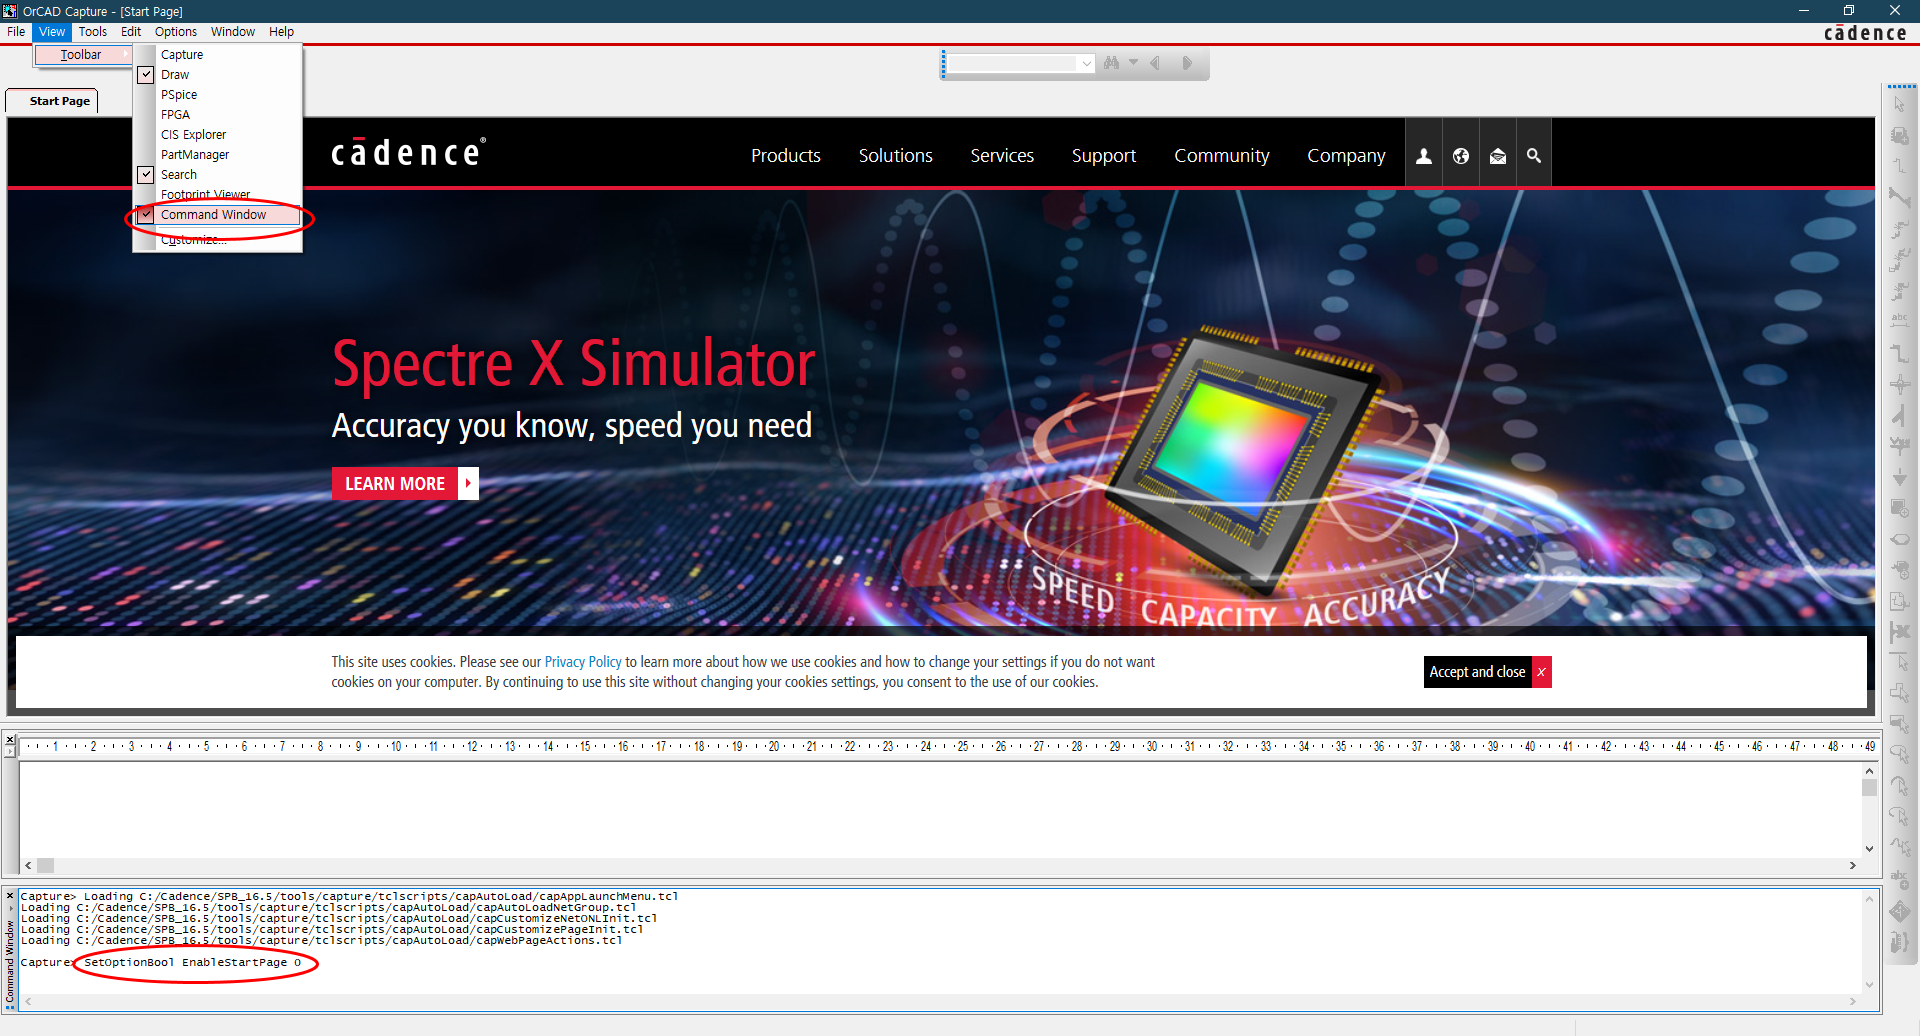Viewport: 1920px width, 1036px height.
Task: Select the Place Line drawing tool
Action: 1899,662
